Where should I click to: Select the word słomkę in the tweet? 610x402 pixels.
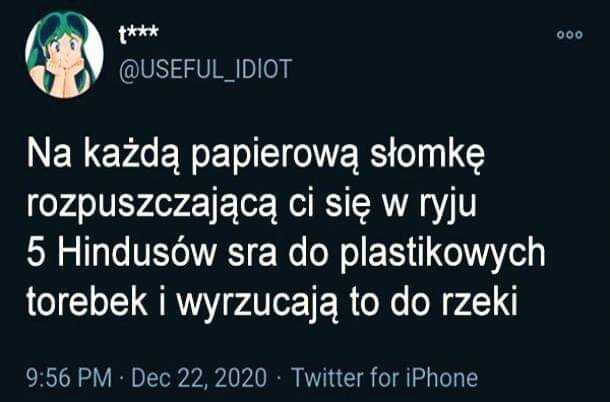click(428, 155)
